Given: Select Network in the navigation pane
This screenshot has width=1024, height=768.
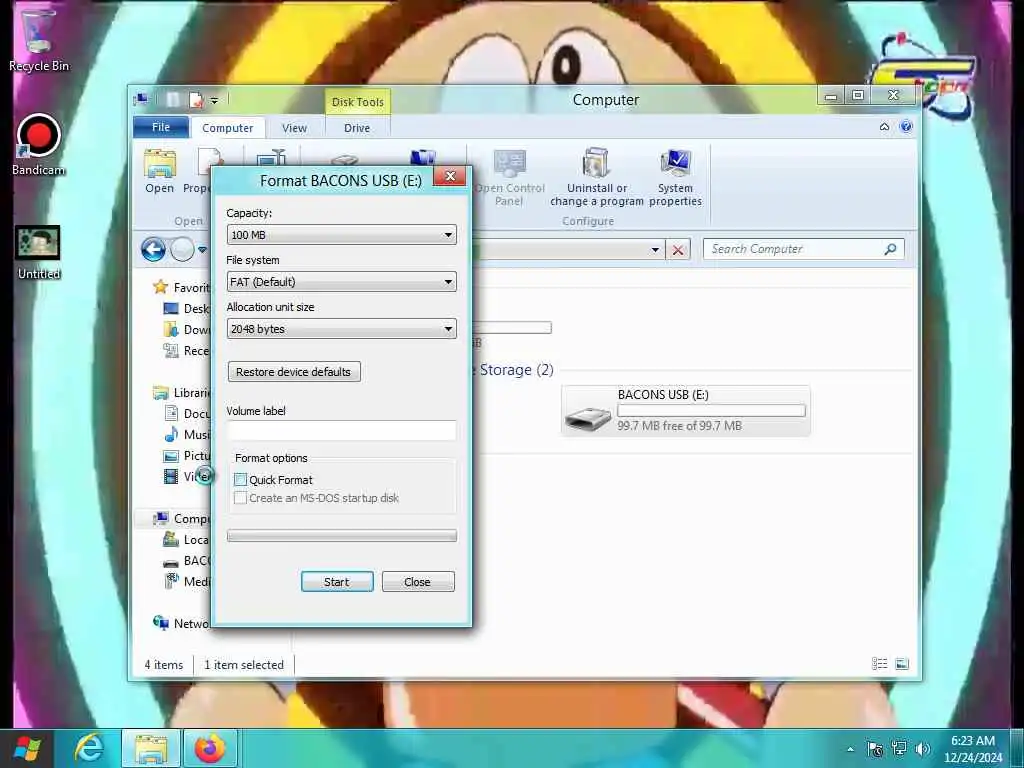Looking at the screenshot, I should 182,623.
